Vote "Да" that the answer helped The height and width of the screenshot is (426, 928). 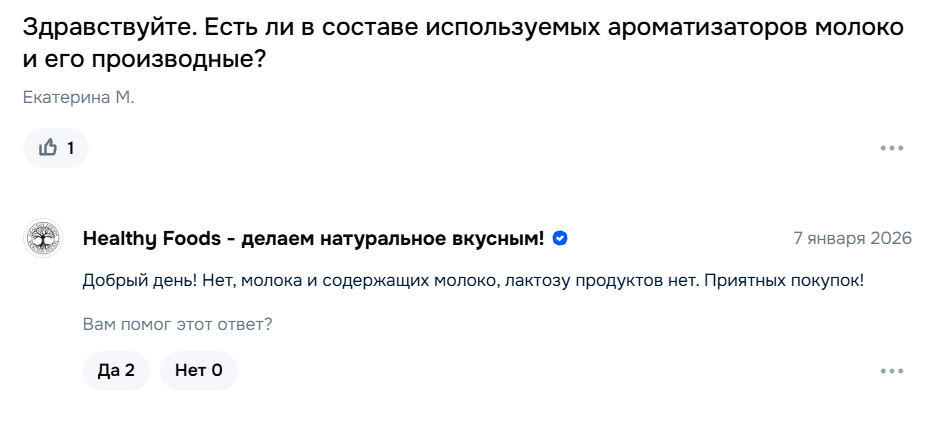(116, 371)
